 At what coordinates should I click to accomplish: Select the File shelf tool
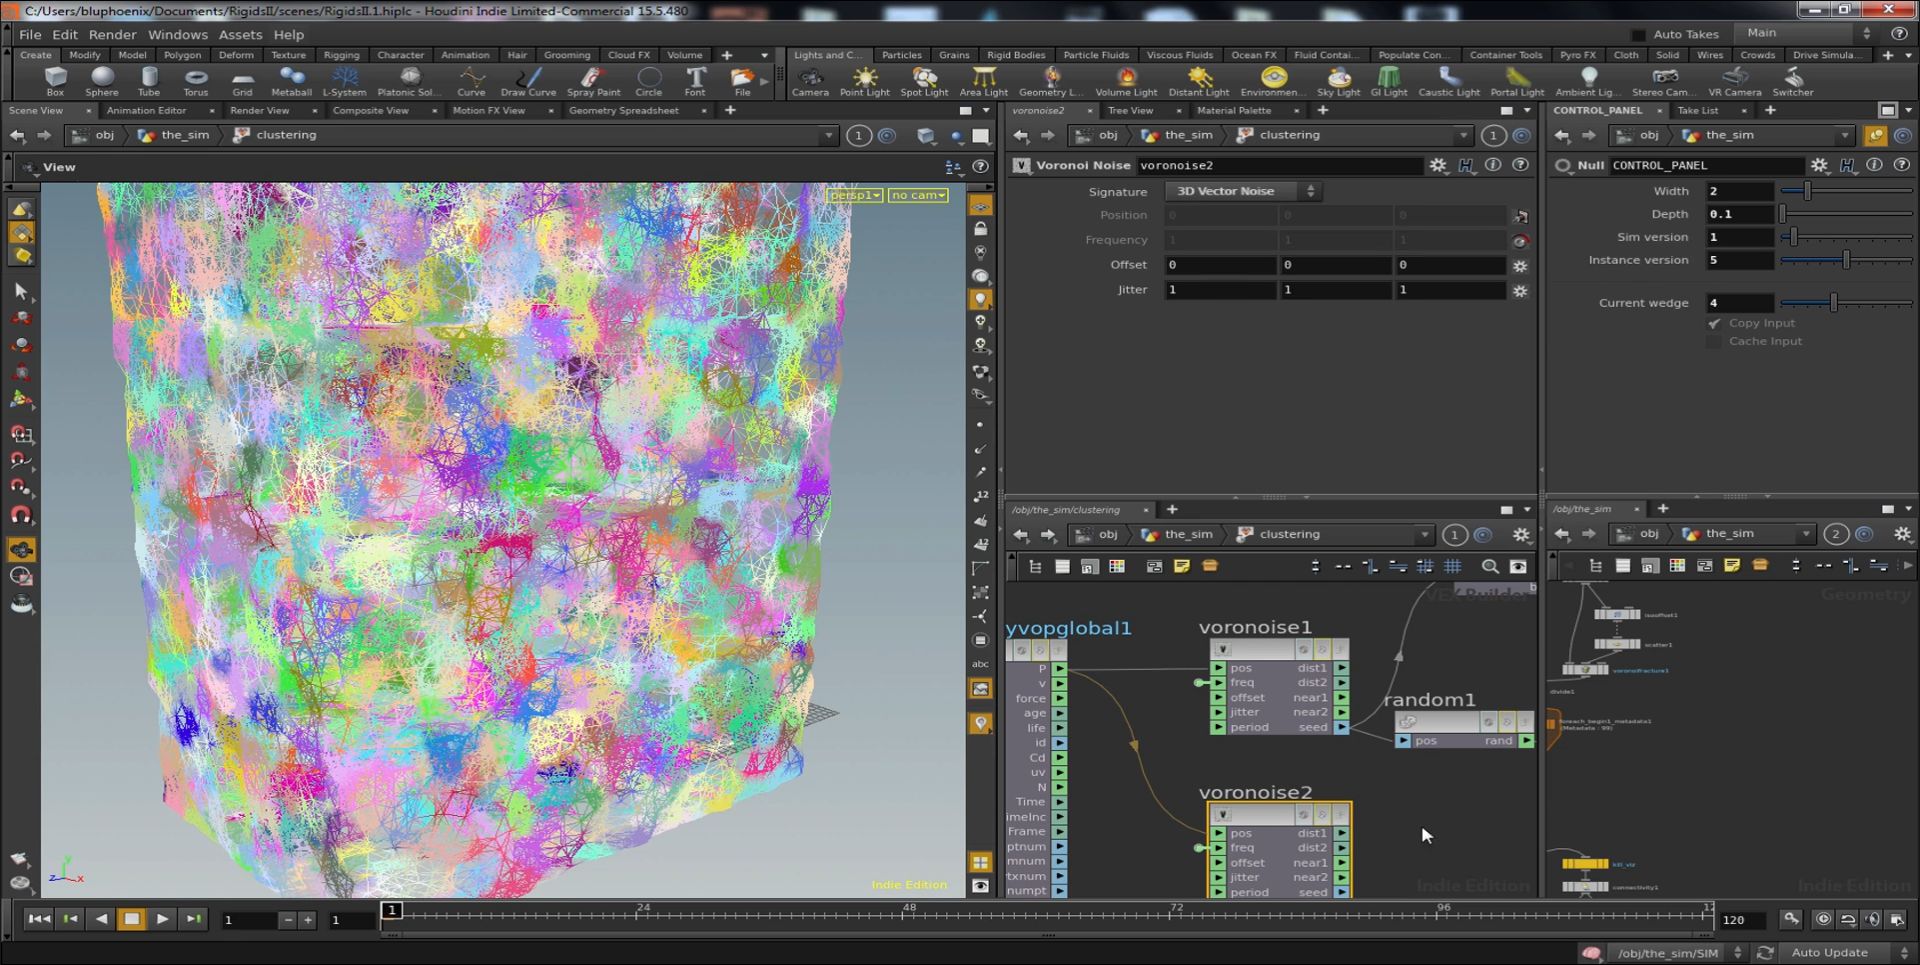coord(742,82)
